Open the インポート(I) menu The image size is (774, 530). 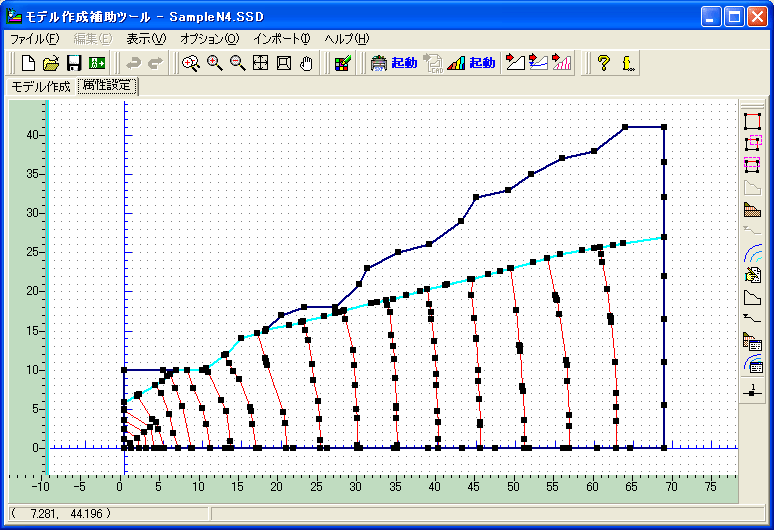(282, 38)
